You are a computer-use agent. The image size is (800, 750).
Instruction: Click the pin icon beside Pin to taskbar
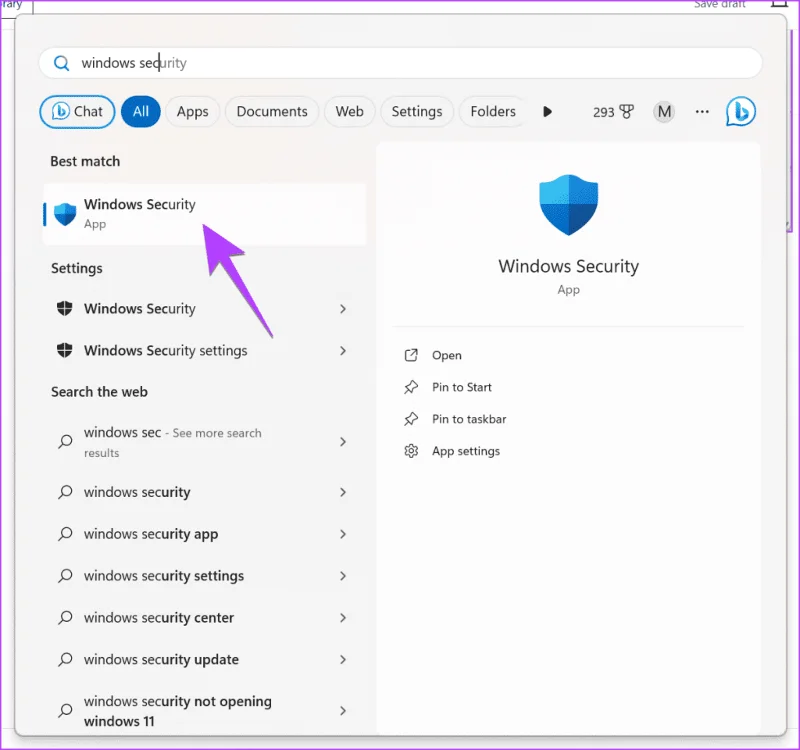point(411,419)
